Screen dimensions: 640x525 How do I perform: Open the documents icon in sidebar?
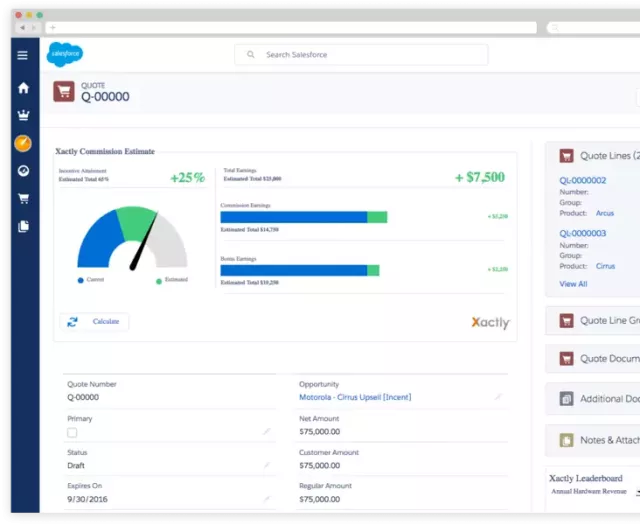point(22,227)
